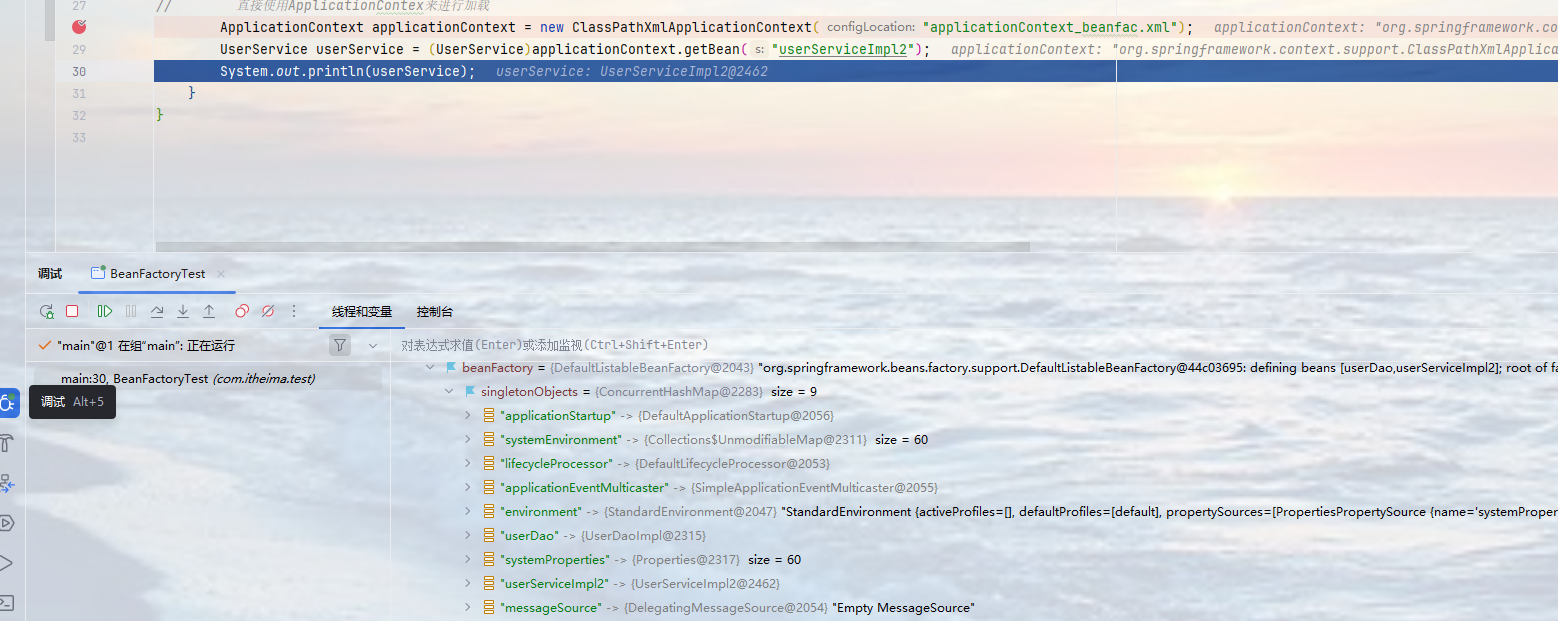Open the Build hammer tool window
The width and height of the screenshot is (1558, 621).
(6, 443)
